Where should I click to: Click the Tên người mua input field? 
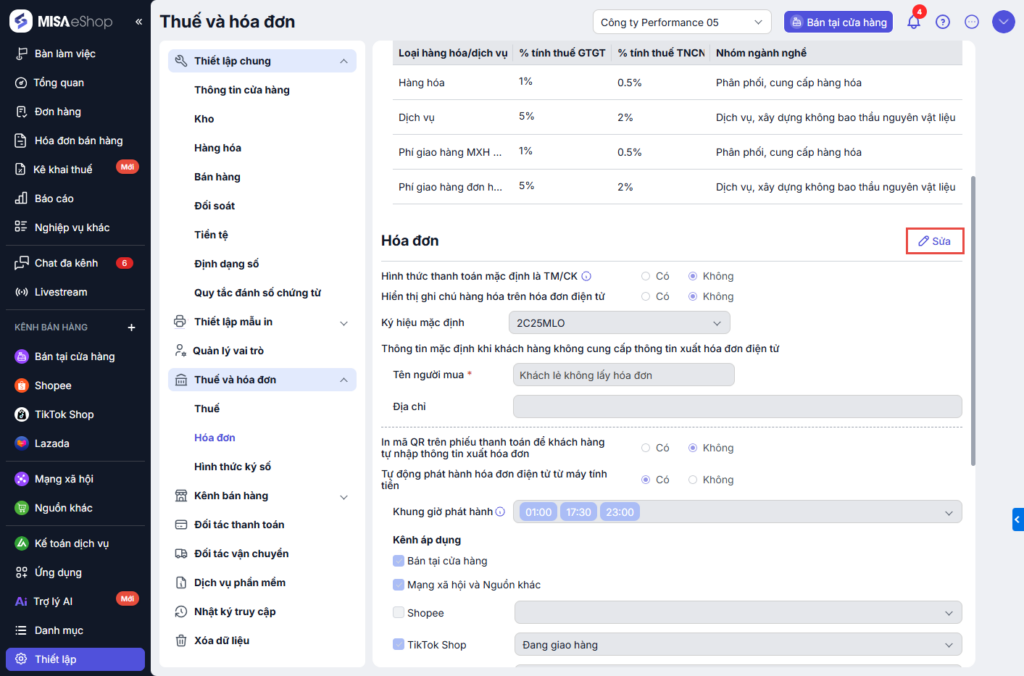tap(623, 375)
